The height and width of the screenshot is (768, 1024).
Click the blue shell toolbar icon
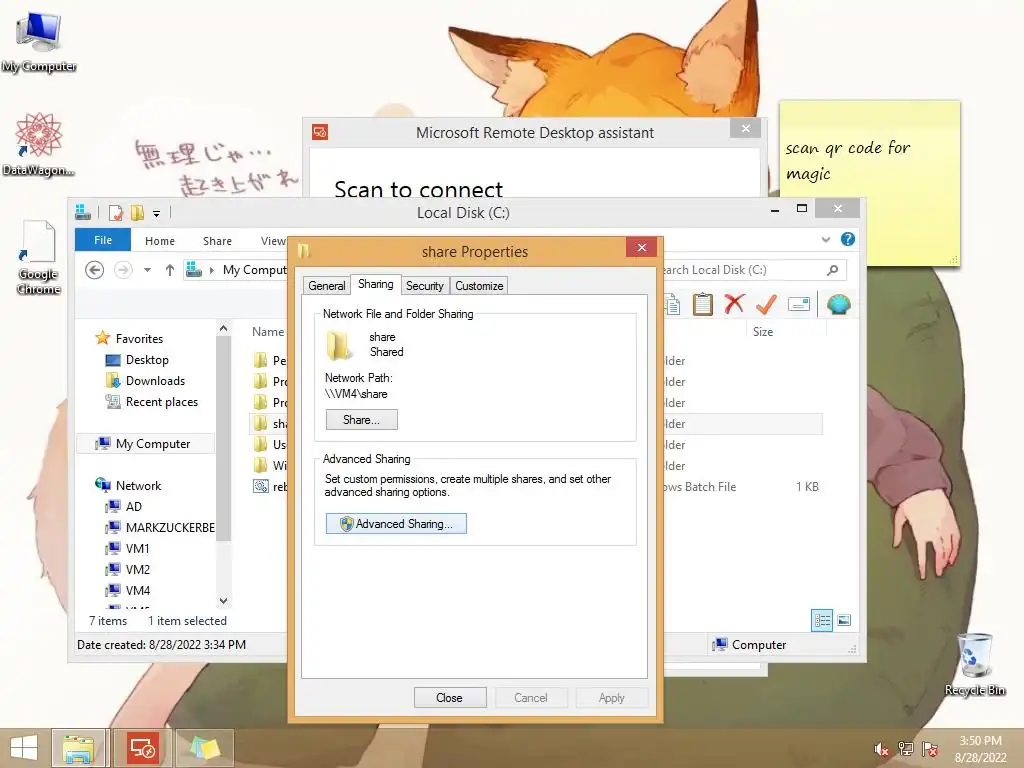pos(839,304)
